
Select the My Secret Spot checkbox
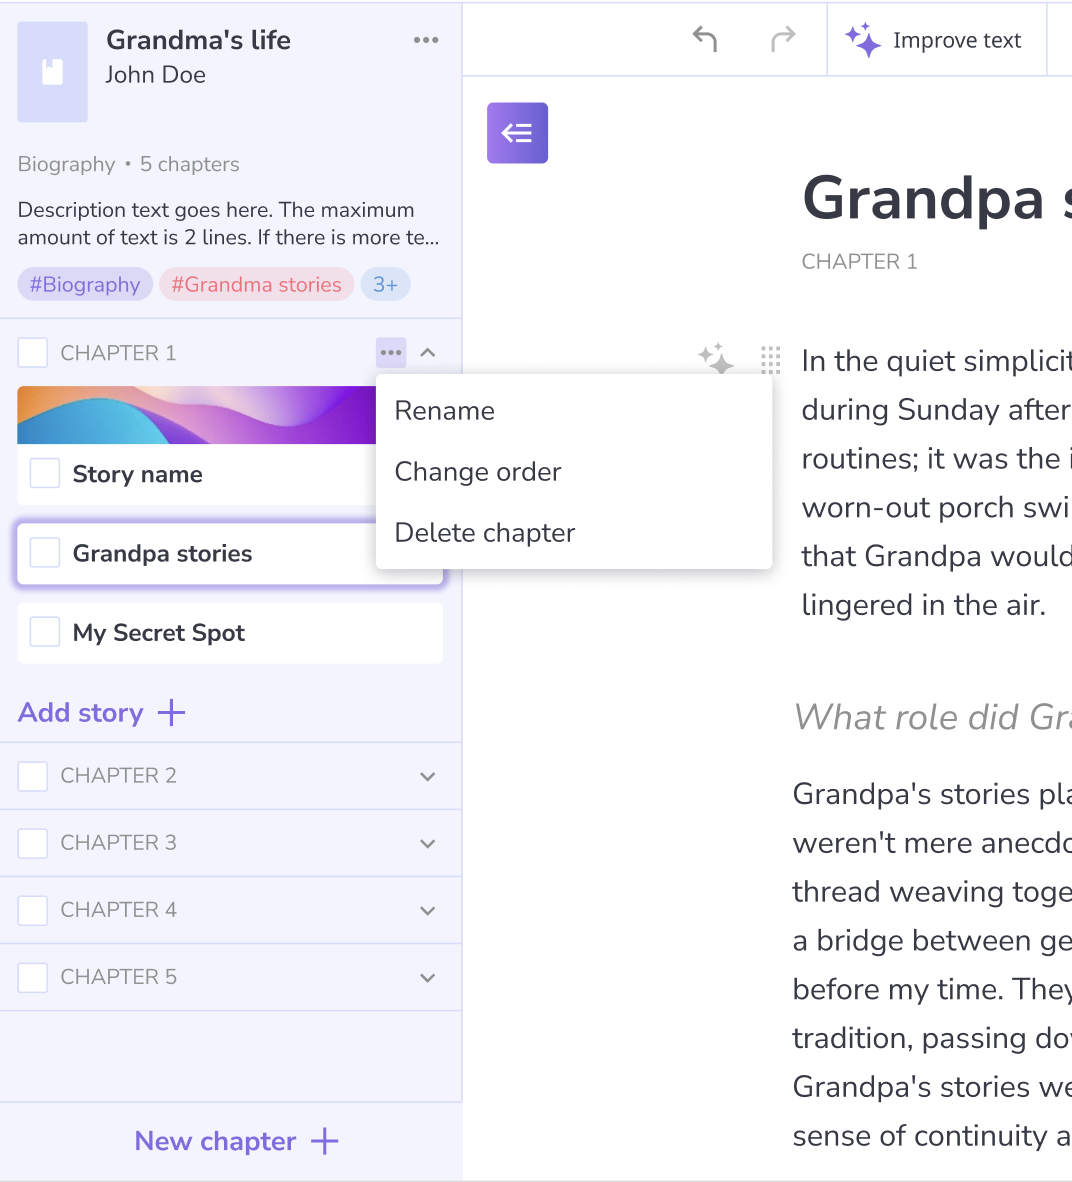click(x=45, y=632)
